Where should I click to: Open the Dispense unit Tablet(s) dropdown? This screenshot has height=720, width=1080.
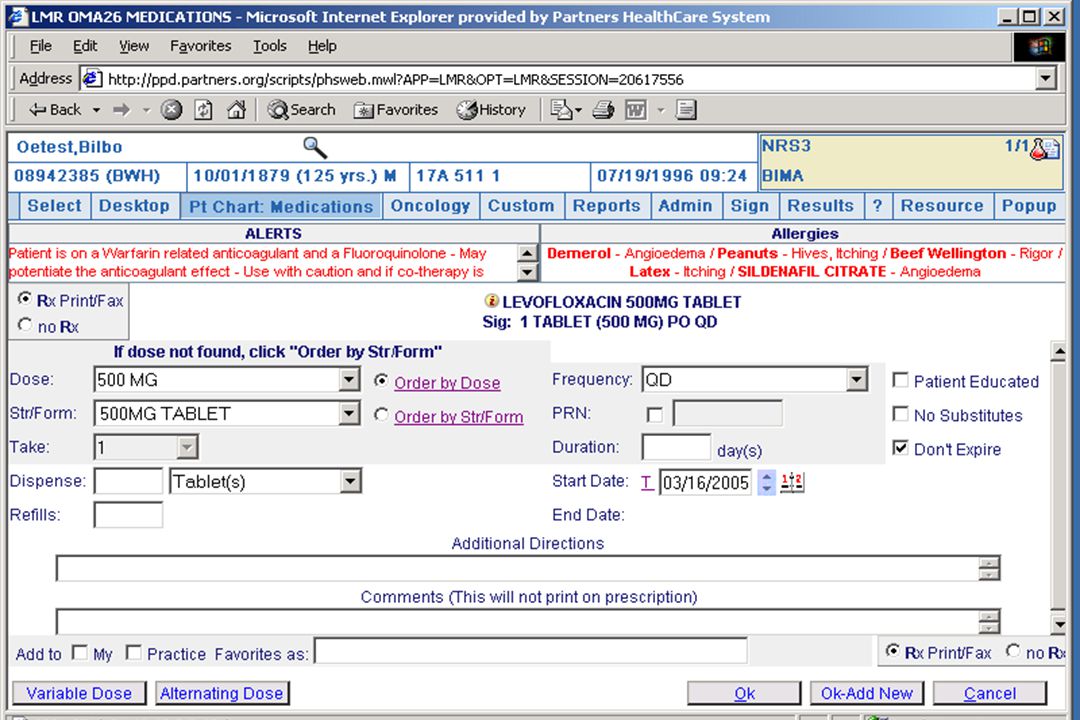click(351, 481)
